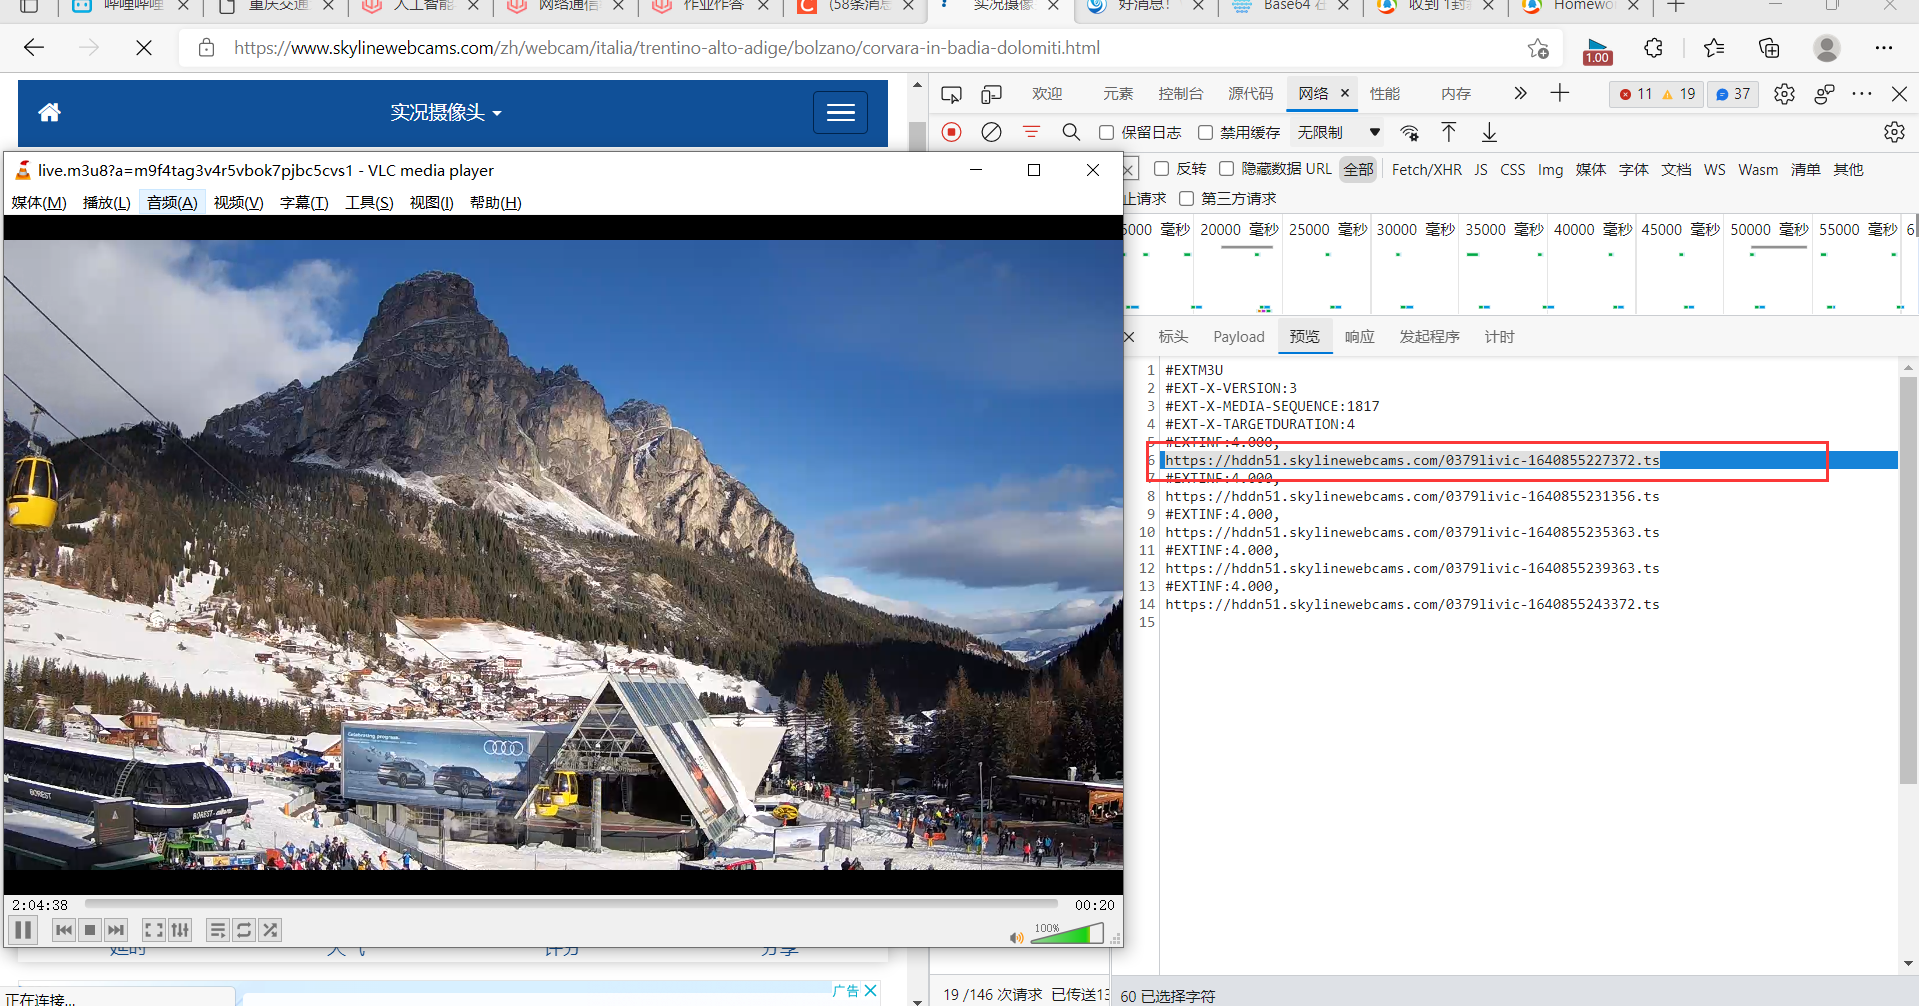1919x1006 pixels.
Task: Toggle VLC fullscreen mode
Action: pos(154,930)
